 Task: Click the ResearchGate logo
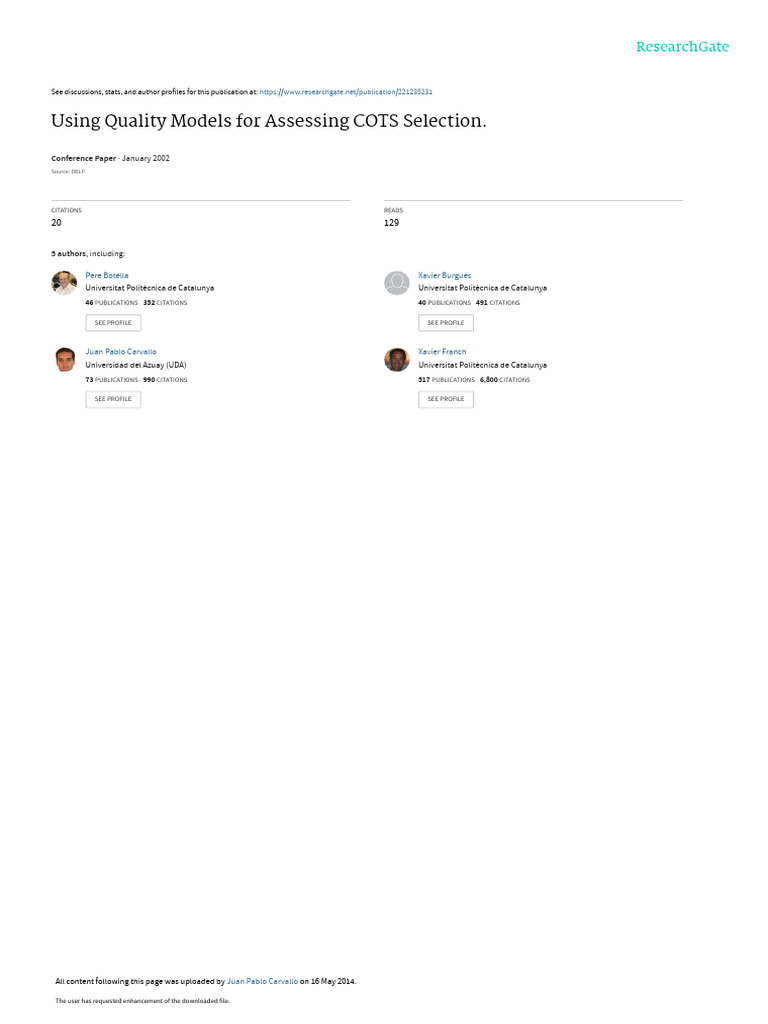pyautogui.click(x=682, y=47)
